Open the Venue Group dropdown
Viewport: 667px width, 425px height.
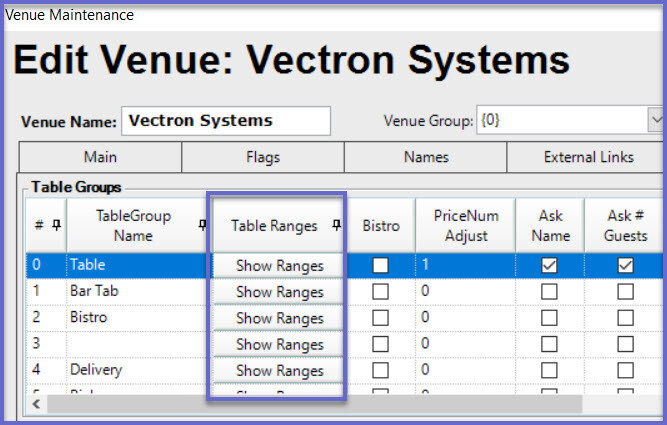pyautogui.click(x=655, y=120)
